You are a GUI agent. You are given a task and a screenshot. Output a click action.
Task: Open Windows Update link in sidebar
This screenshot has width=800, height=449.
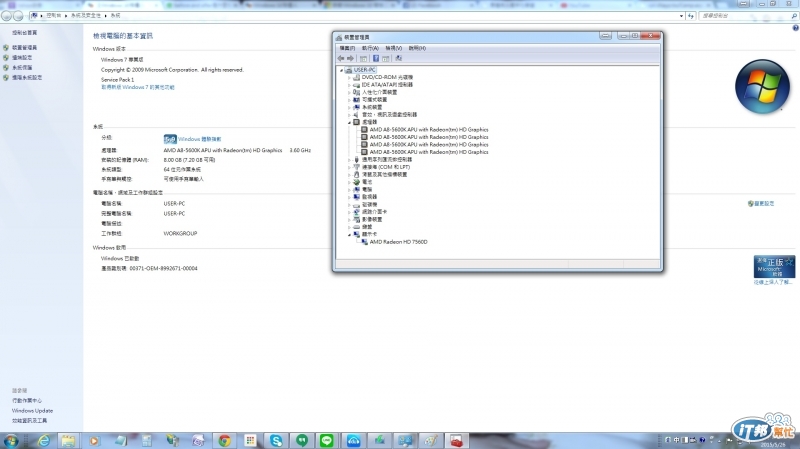tap(32, 411)
